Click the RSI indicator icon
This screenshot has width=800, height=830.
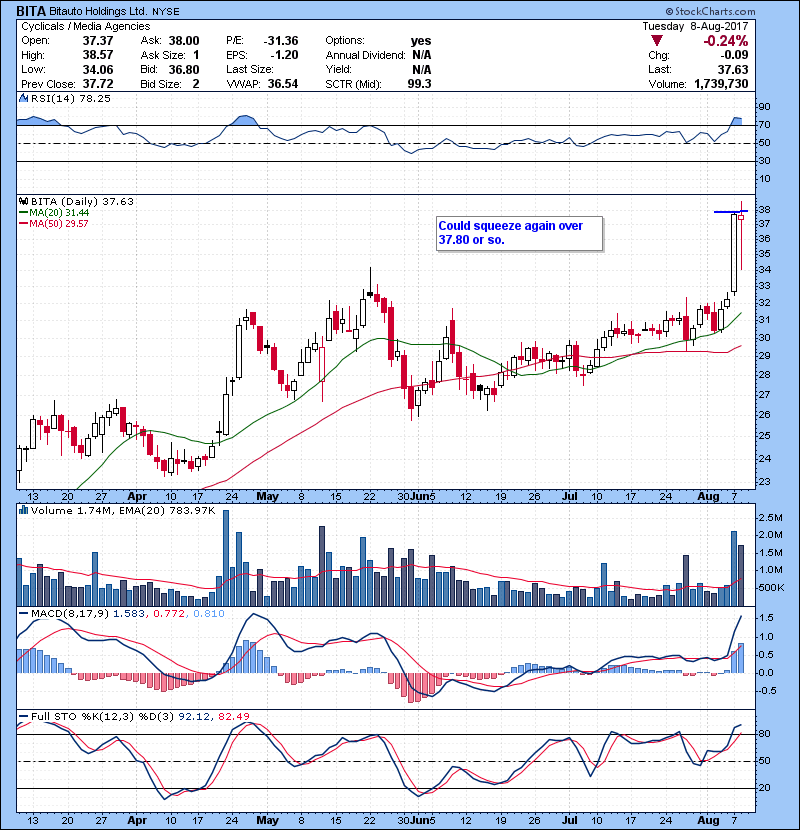click(x=23, y=98)
